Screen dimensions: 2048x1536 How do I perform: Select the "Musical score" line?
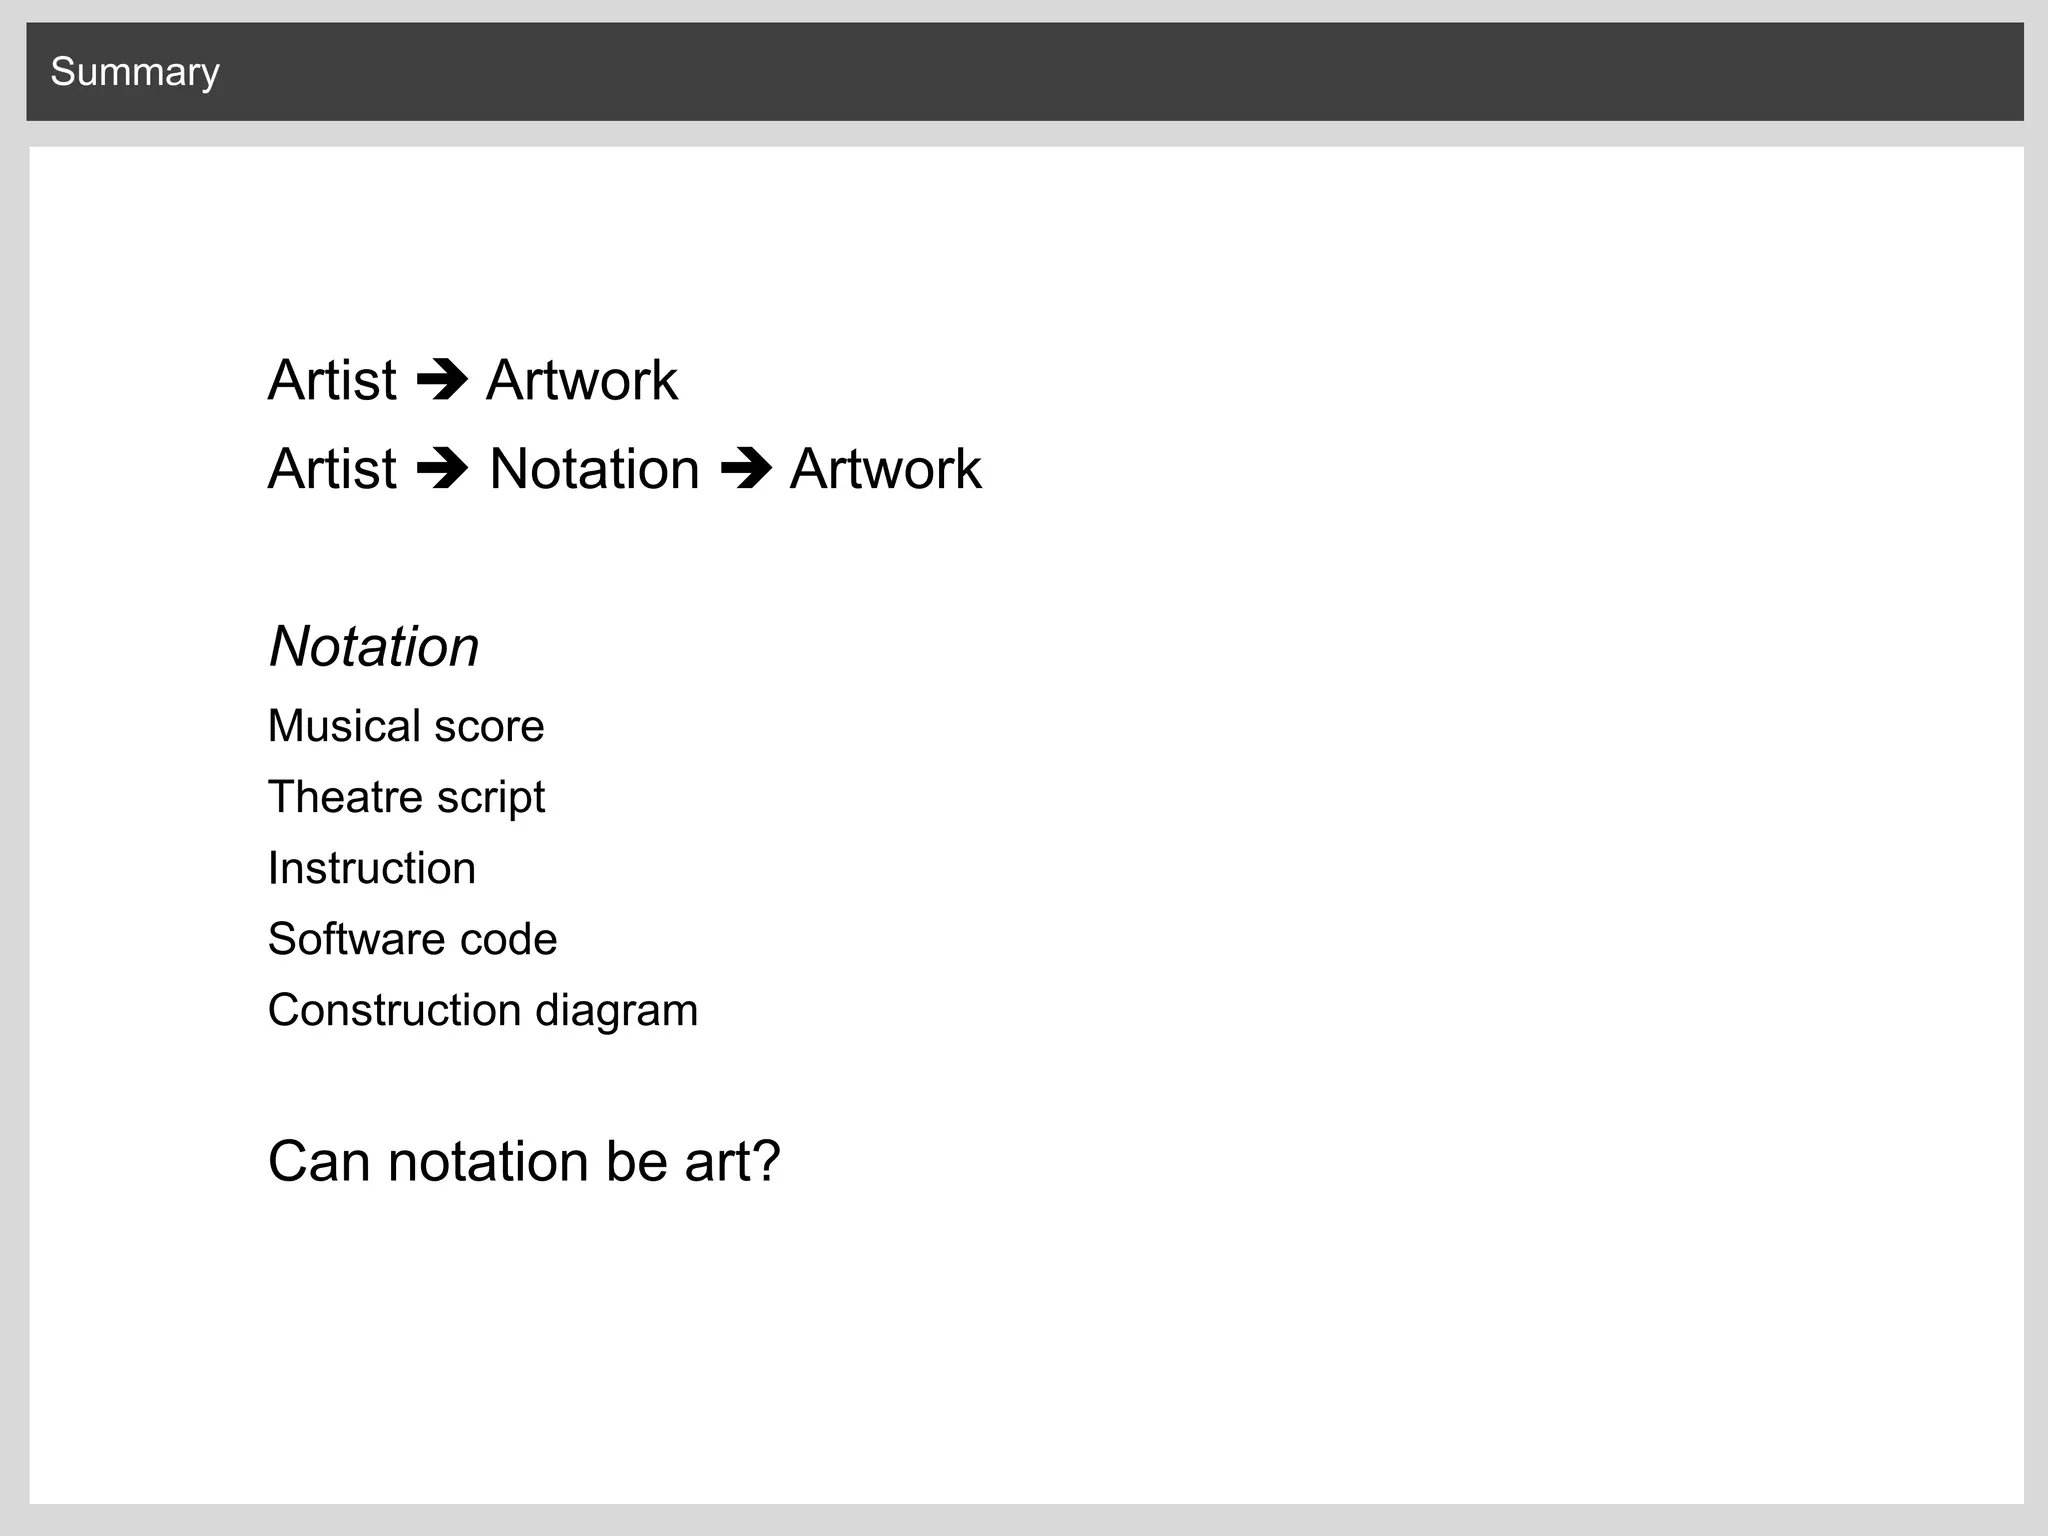point(406,726)
